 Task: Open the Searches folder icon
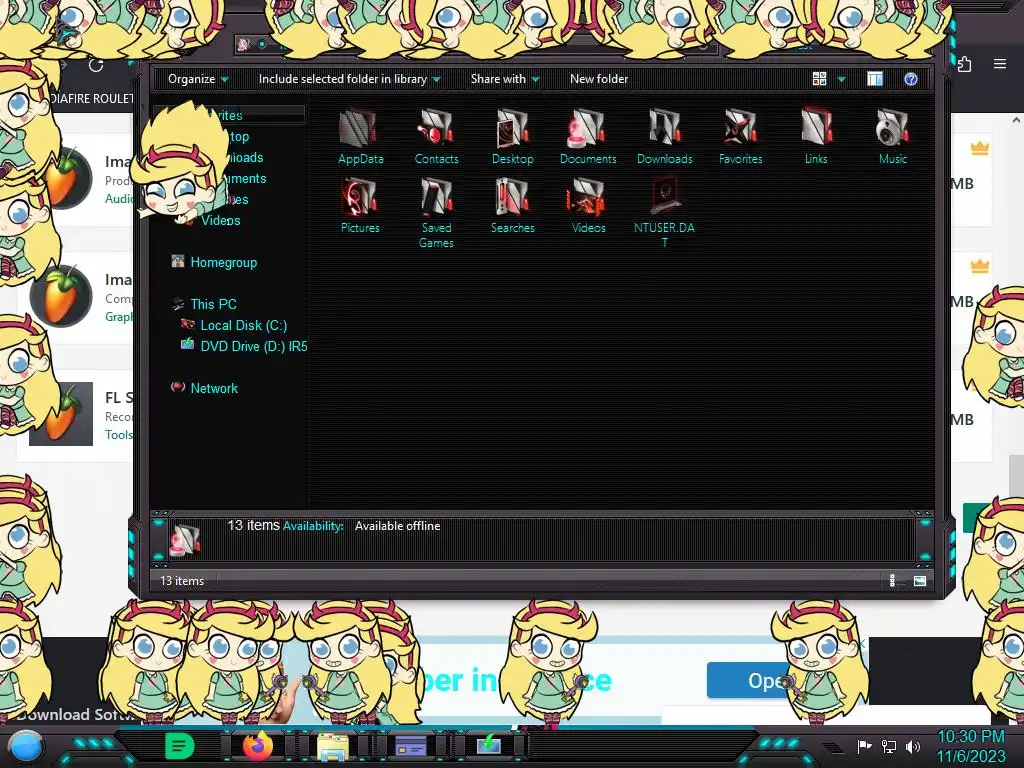coord(513,197)
